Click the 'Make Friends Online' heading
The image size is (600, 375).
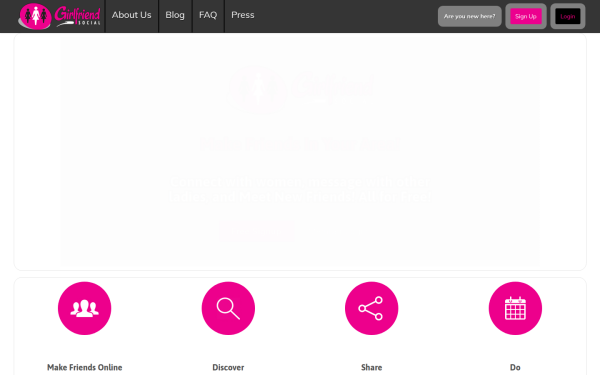tap(85, 367)
